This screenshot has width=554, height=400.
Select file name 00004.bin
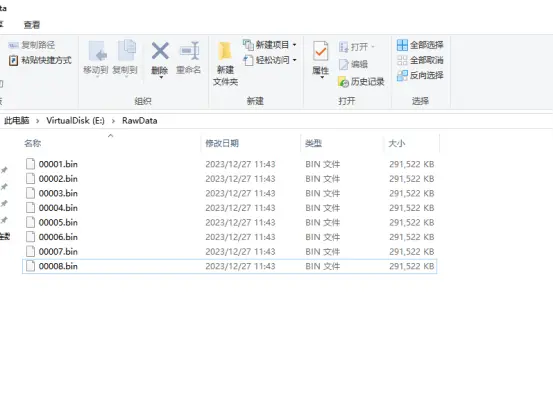click(x=58, y=207)
